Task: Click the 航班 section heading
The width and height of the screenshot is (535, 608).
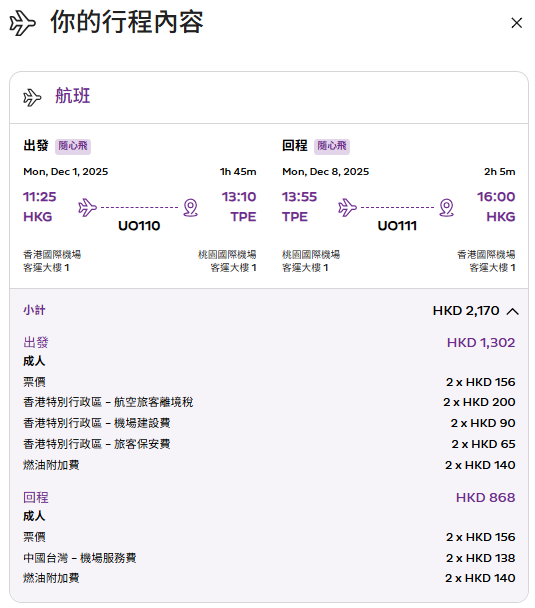Action: click(72, 96)
